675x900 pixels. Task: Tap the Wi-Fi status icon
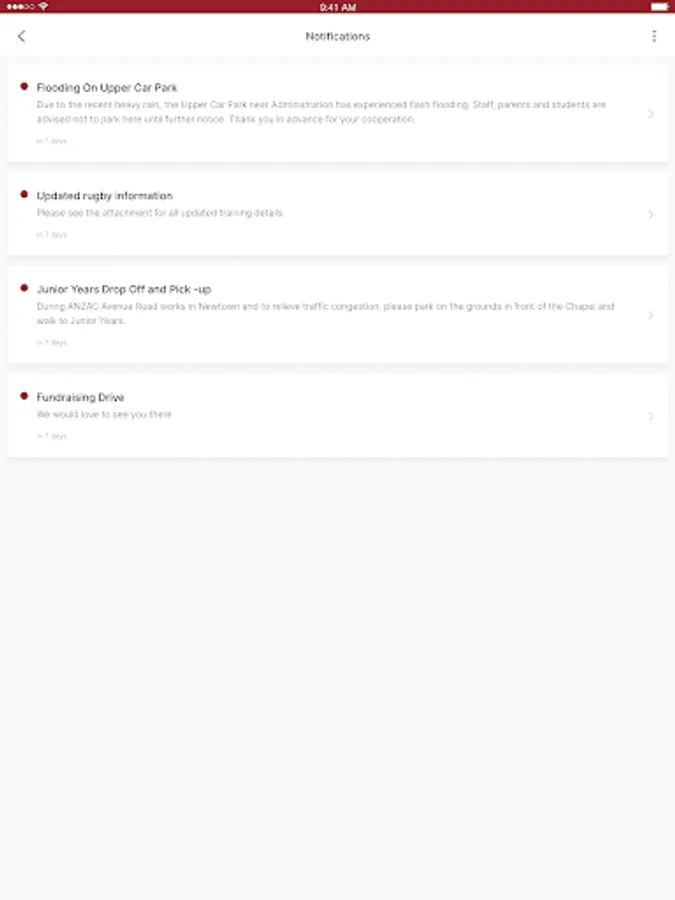(44, 6)
